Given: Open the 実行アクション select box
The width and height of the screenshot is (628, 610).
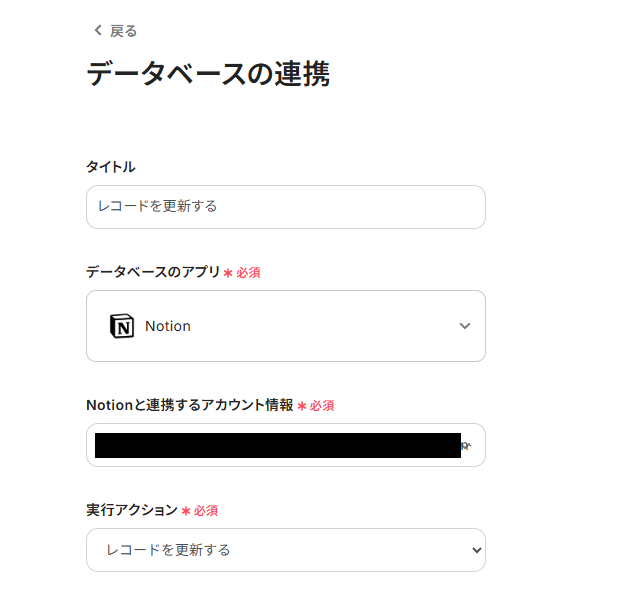Looking at the screenshot, I should 285,550.
